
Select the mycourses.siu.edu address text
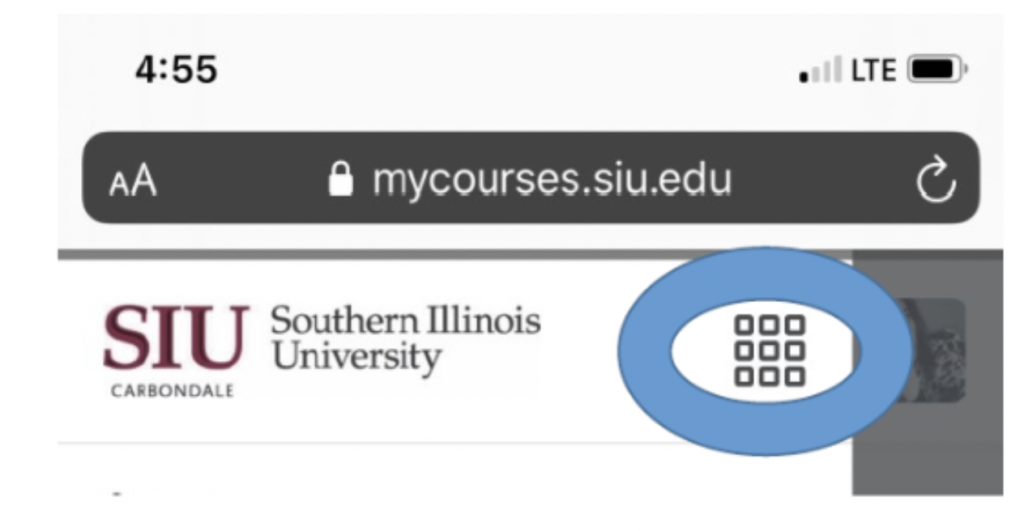[552, 180]
